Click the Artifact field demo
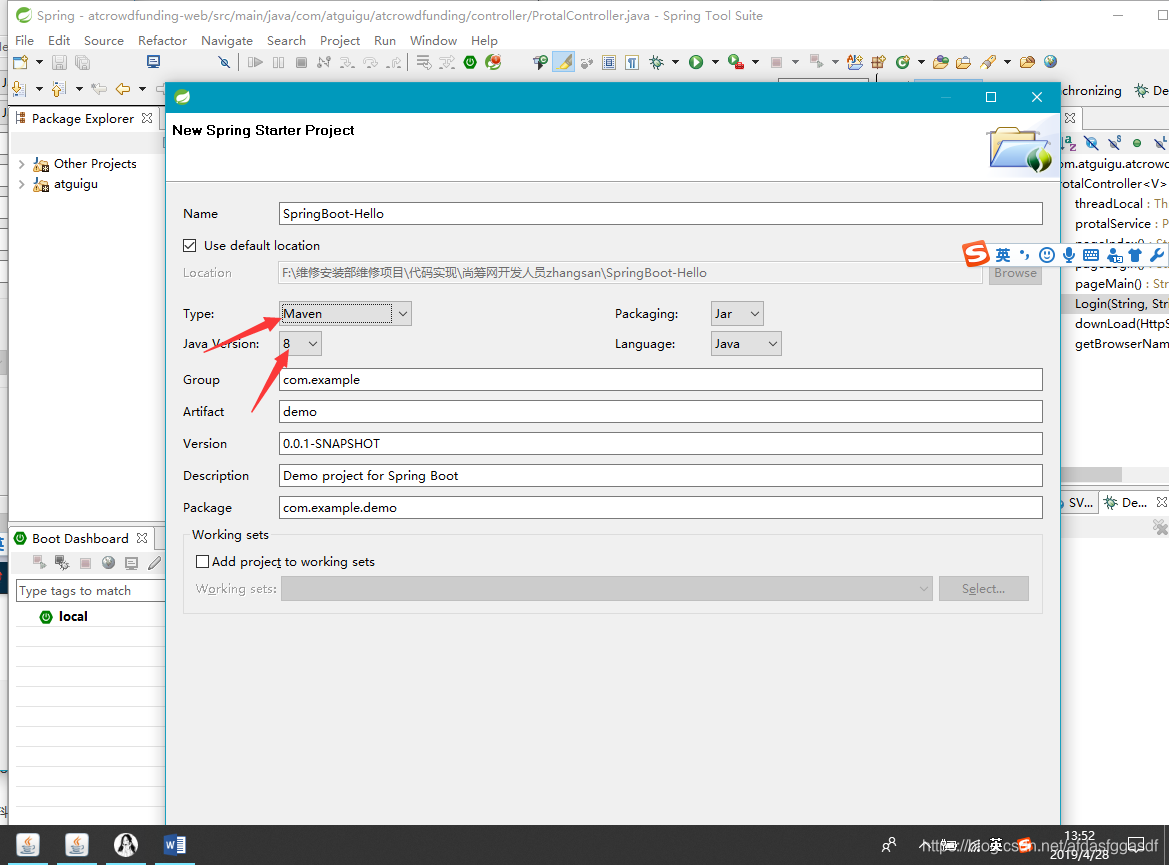This screenshot has height=865, width=1169. point(661,412)
